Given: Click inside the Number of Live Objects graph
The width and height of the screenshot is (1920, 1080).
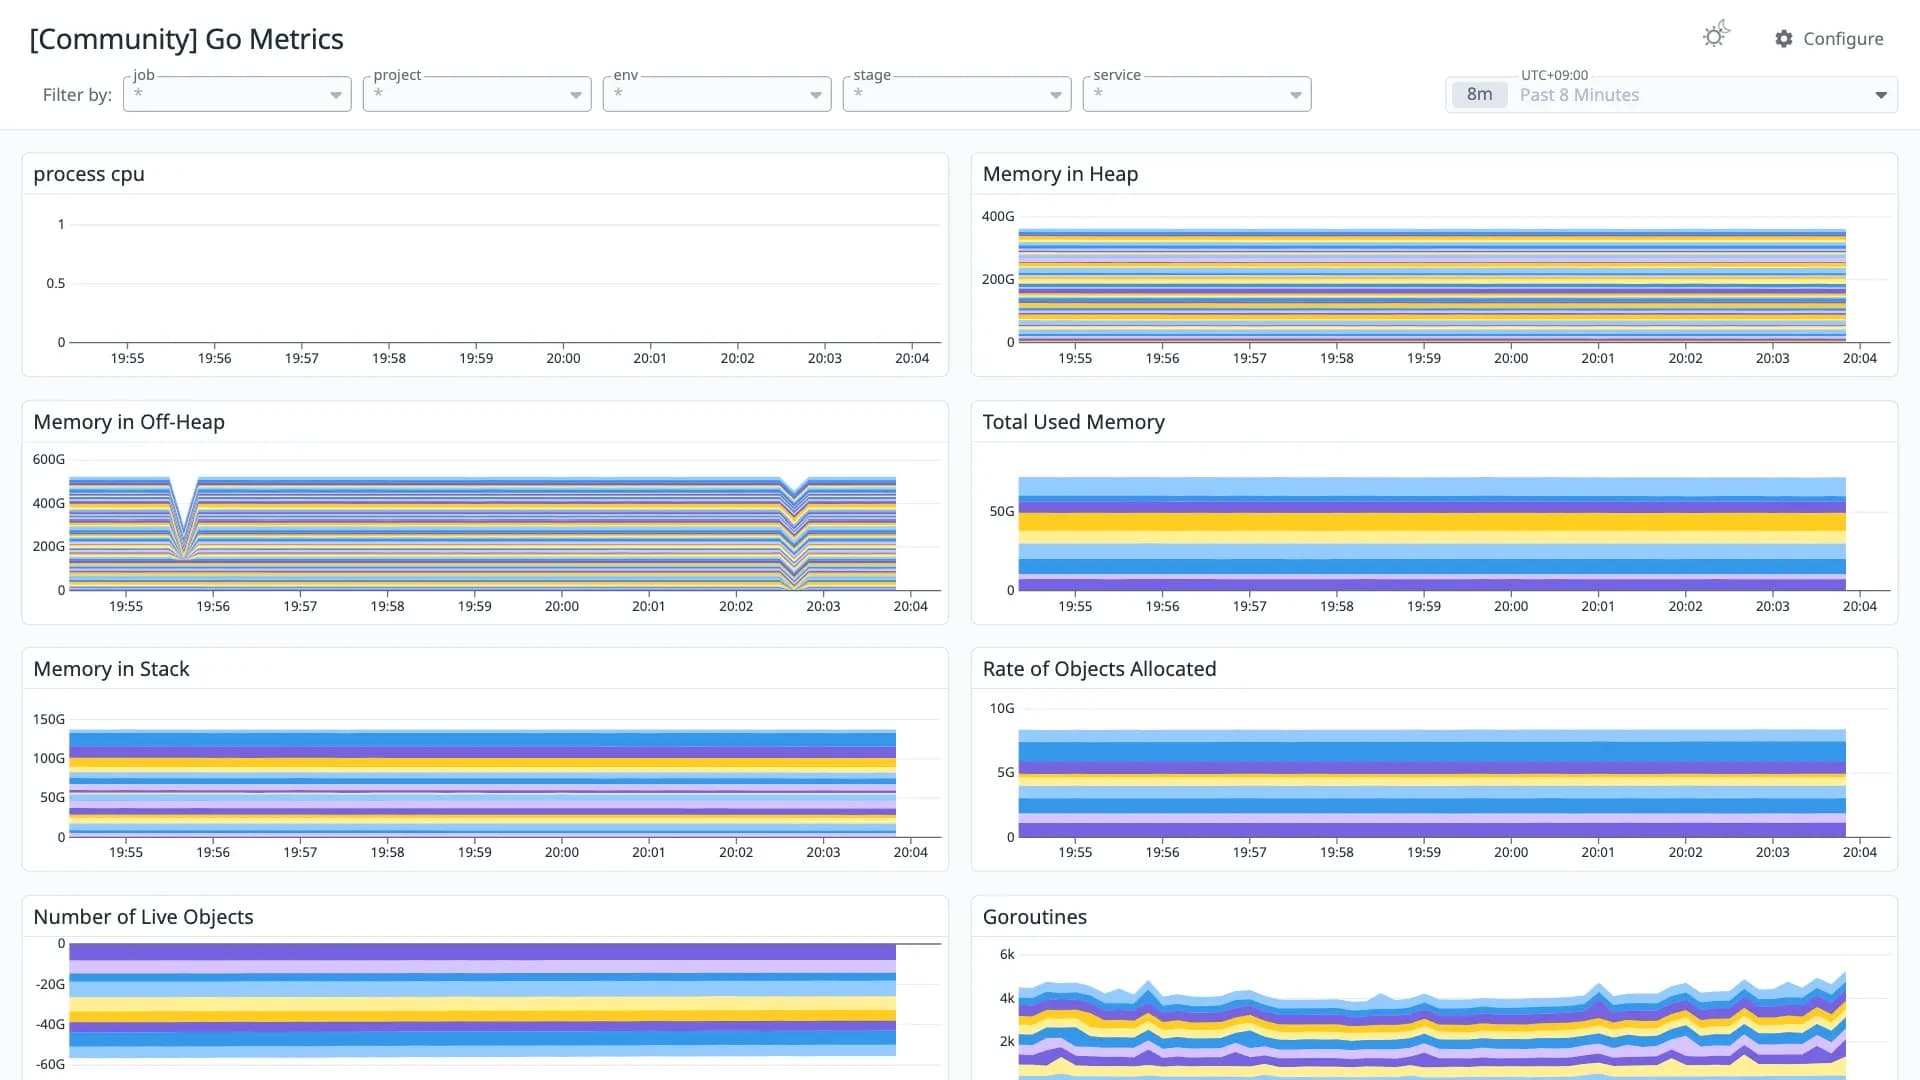Looking at the screenshot, I should click(x=482, y=1000).
